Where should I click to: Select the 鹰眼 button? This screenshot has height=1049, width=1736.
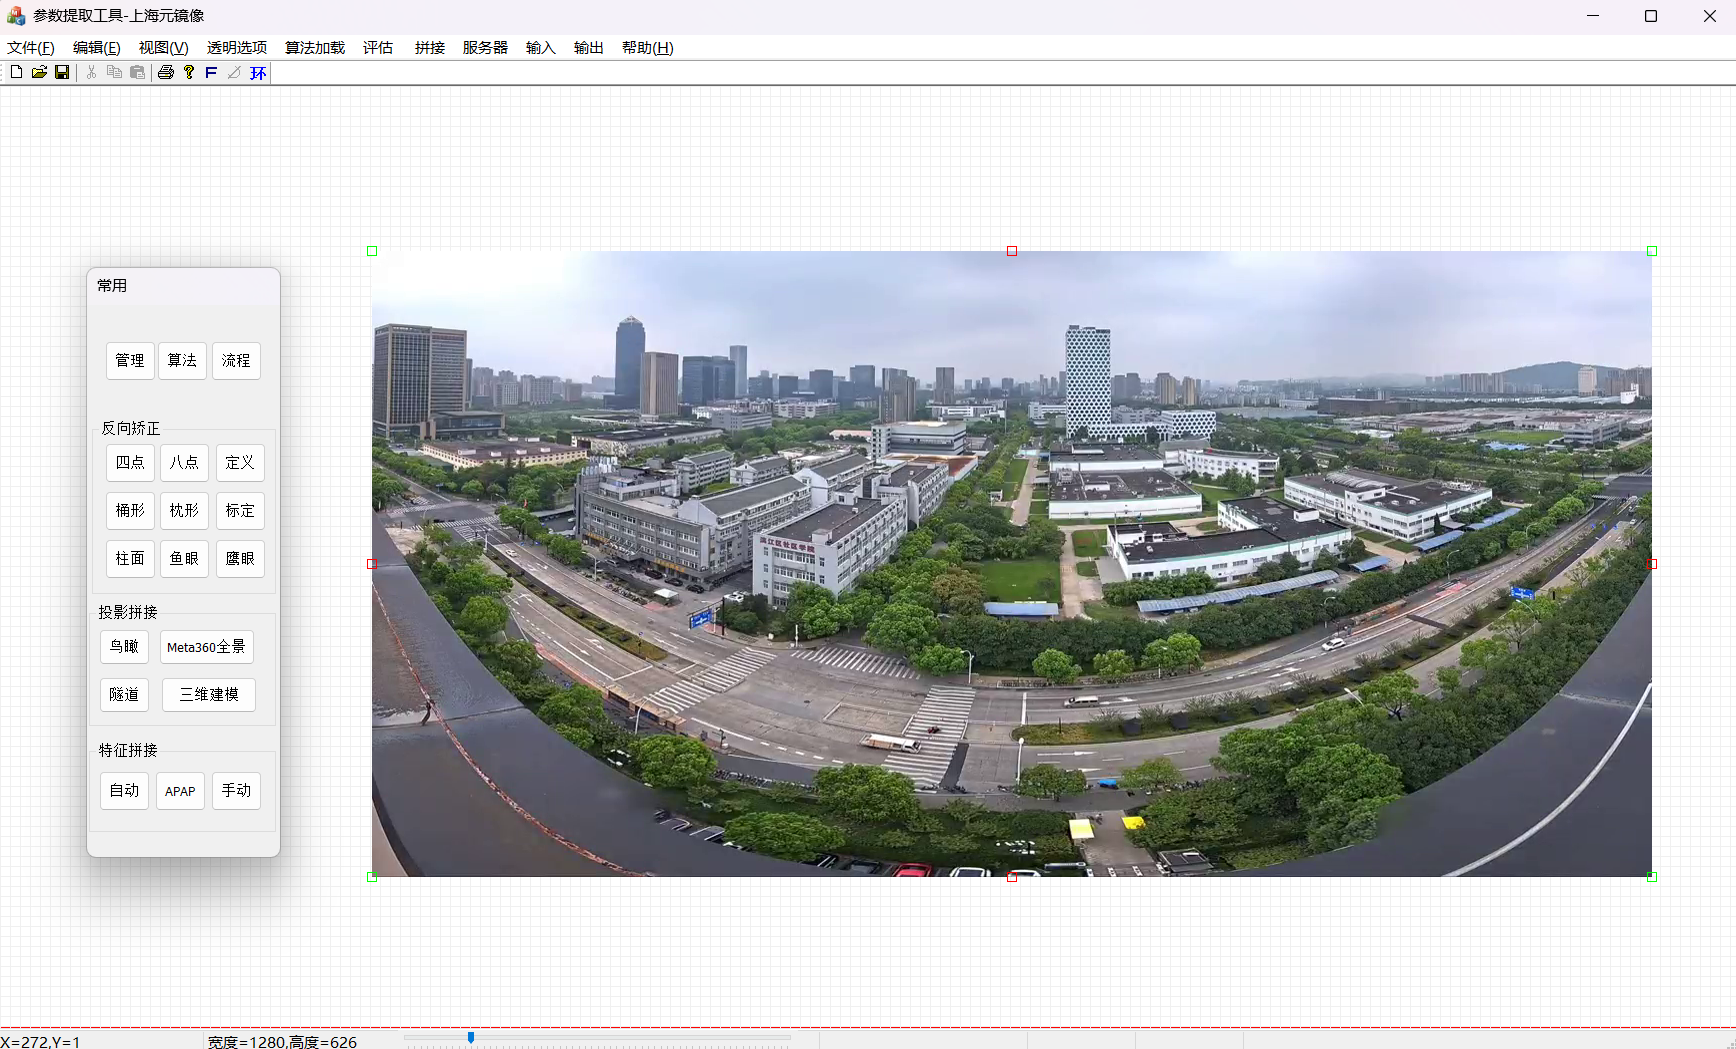(x=240, y=559)
